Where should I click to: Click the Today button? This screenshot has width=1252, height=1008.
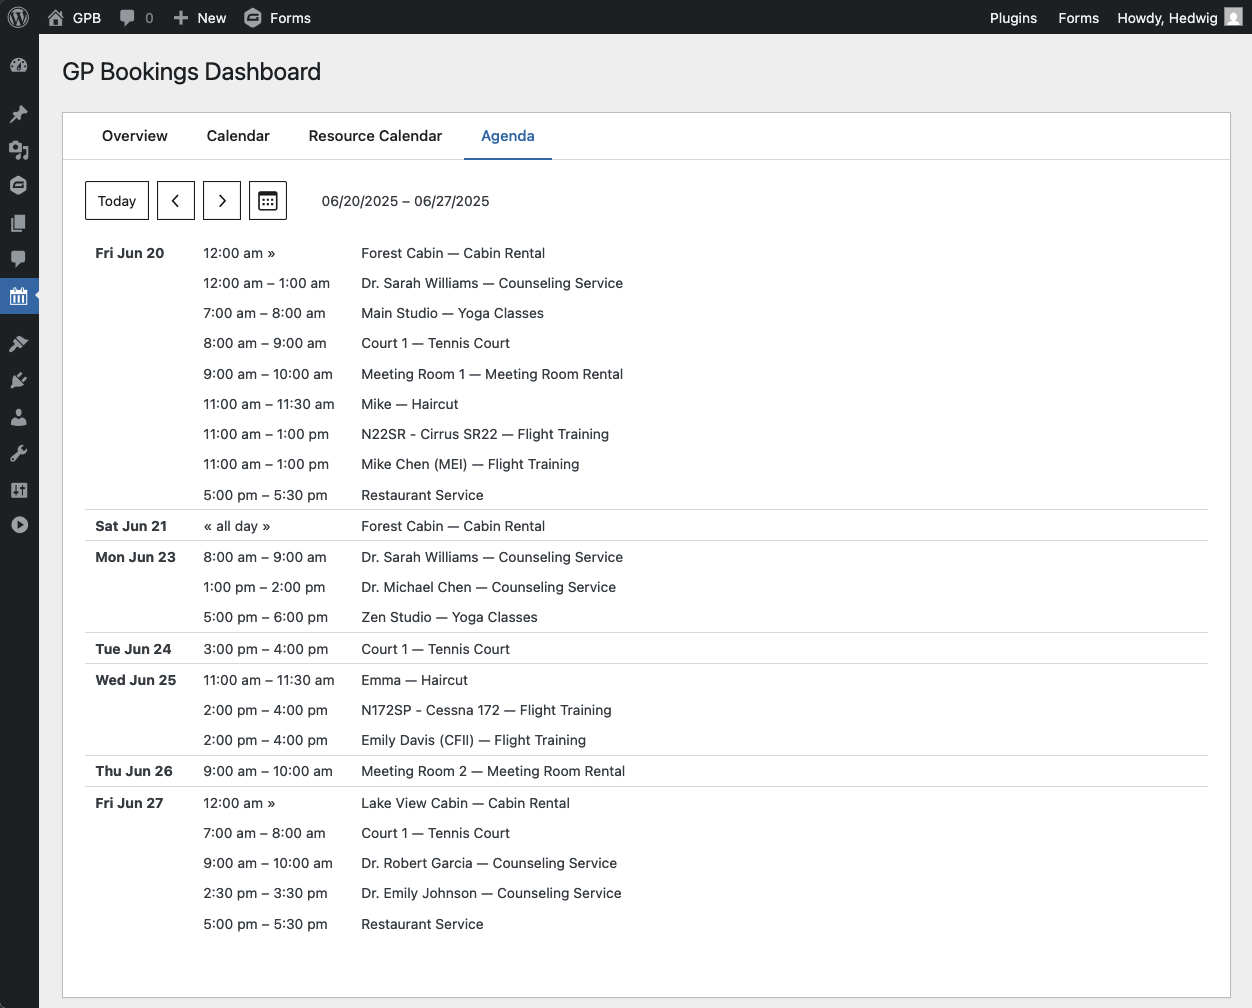pyautogui.click(x=117, y=200)
